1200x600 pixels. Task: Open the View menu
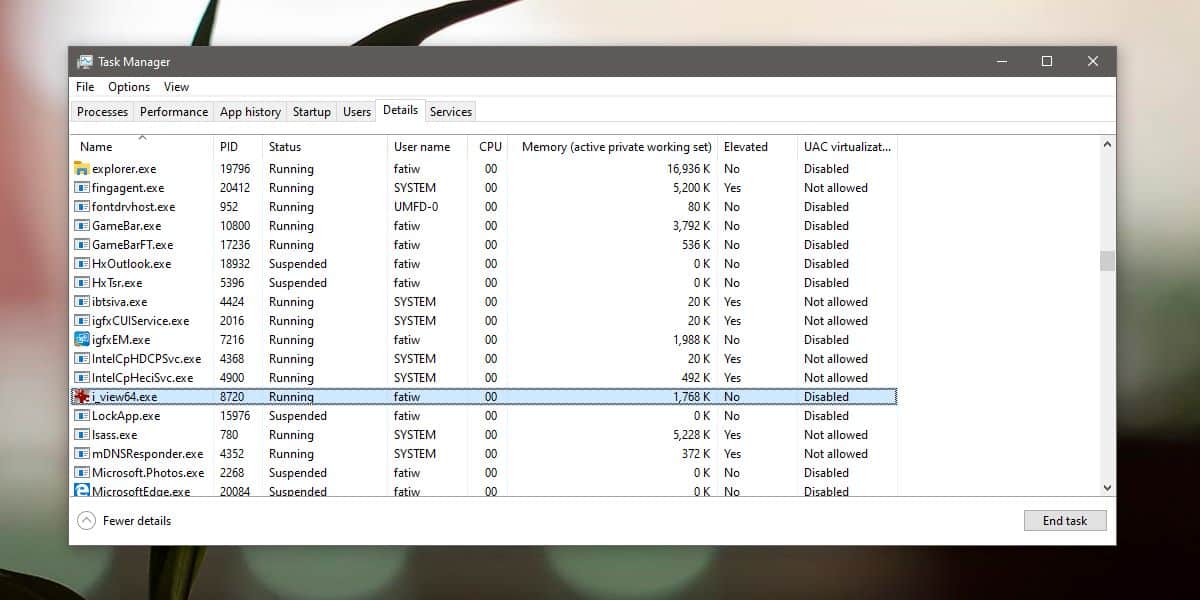176,87
